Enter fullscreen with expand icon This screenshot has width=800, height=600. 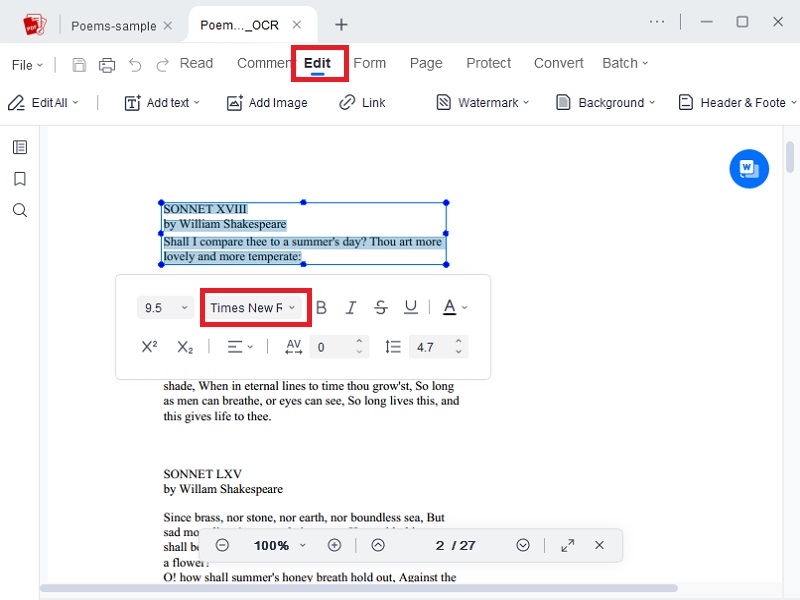(567, 545)
